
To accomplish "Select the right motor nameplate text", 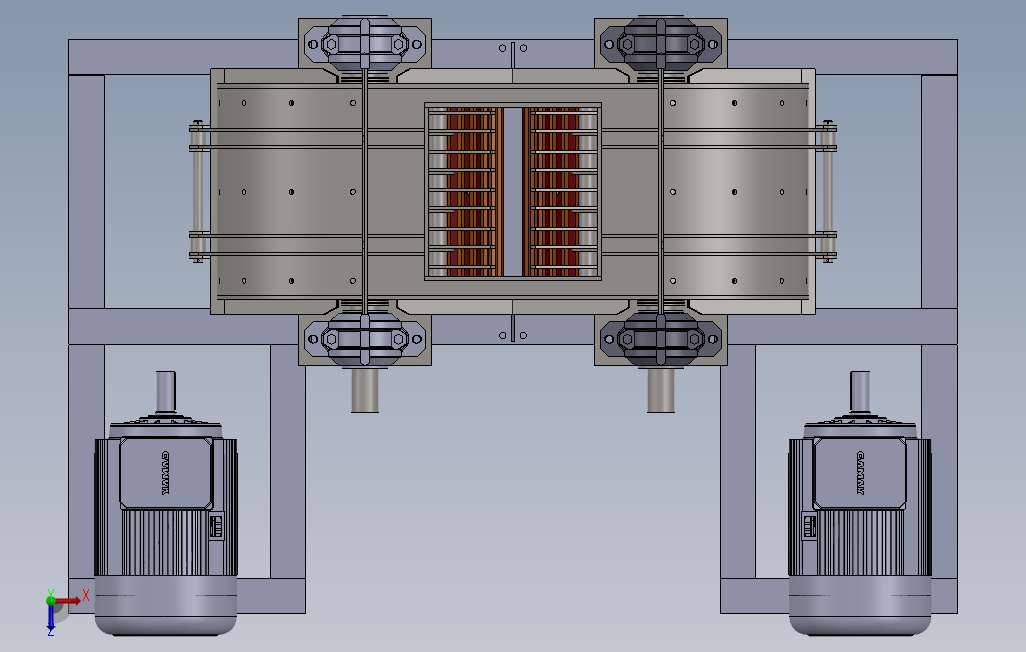I will pyautogui.click(x=860, y=473).
